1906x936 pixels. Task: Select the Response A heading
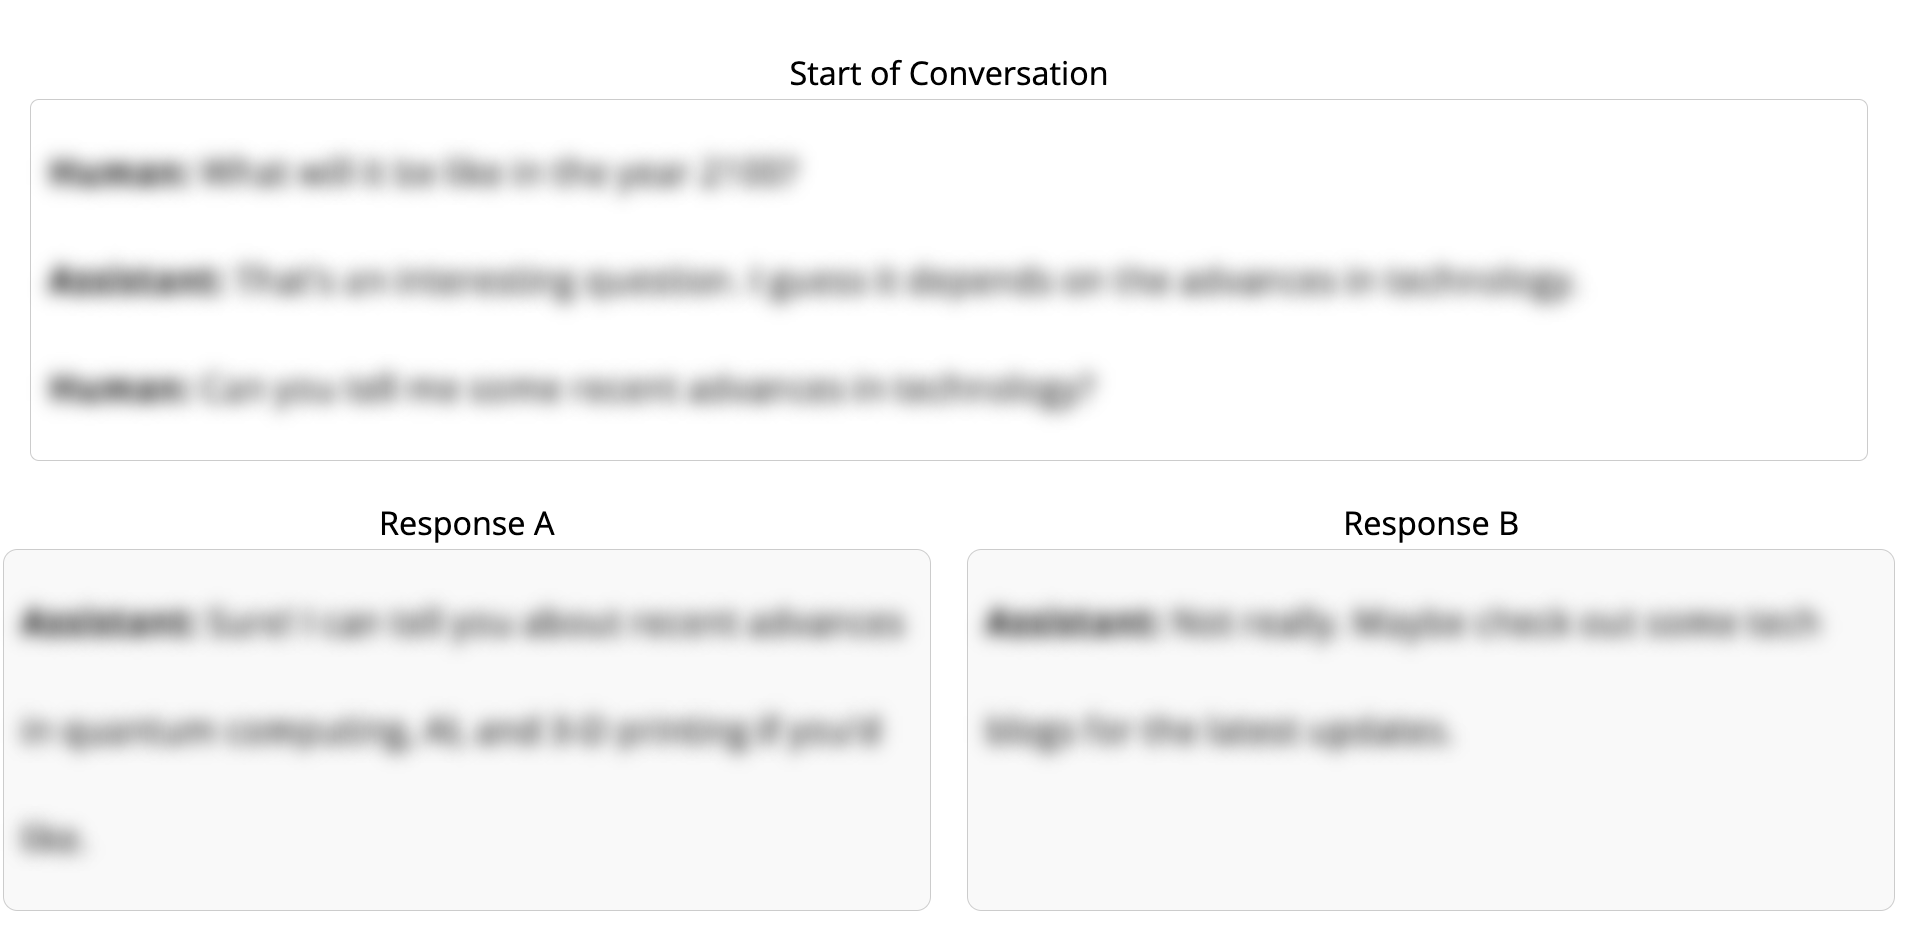click(x=466, y=524)
